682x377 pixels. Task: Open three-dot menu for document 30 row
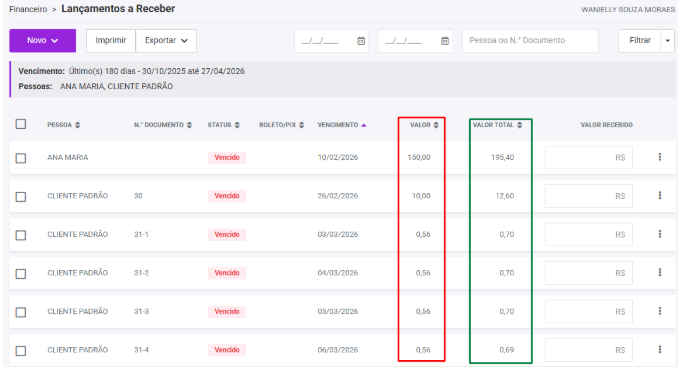(x=660, y=196)
